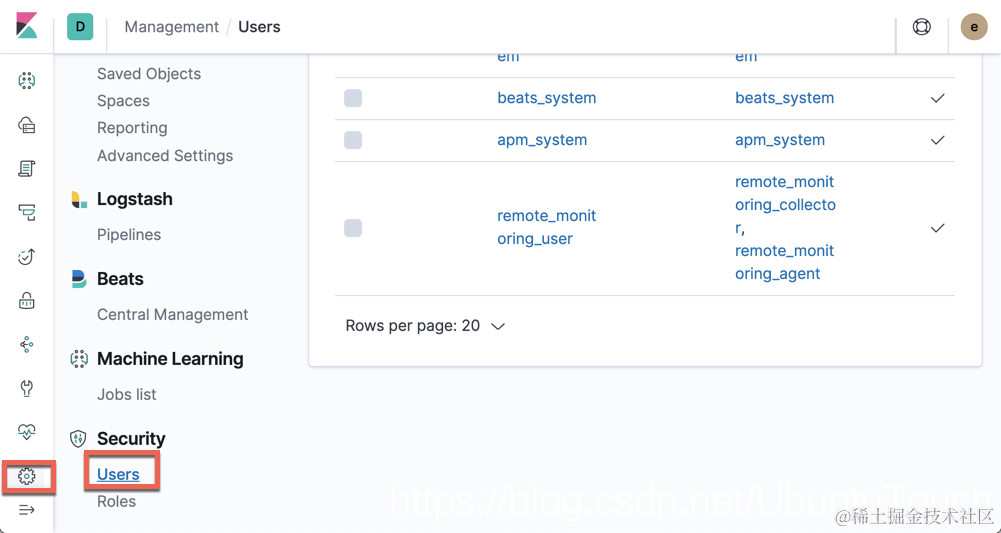
Task: Tick the apm_system user checkbox
Action: pos(353,140)
